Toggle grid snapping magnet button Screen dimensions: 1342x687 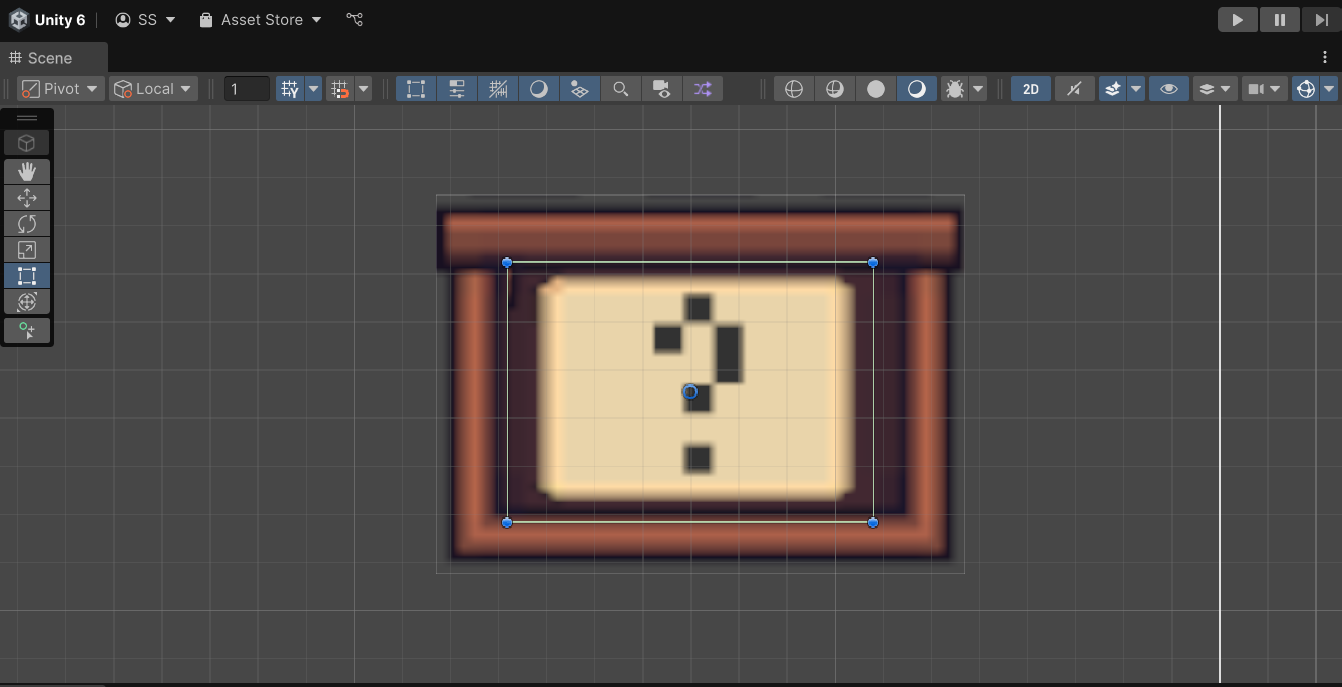point(340,89)
